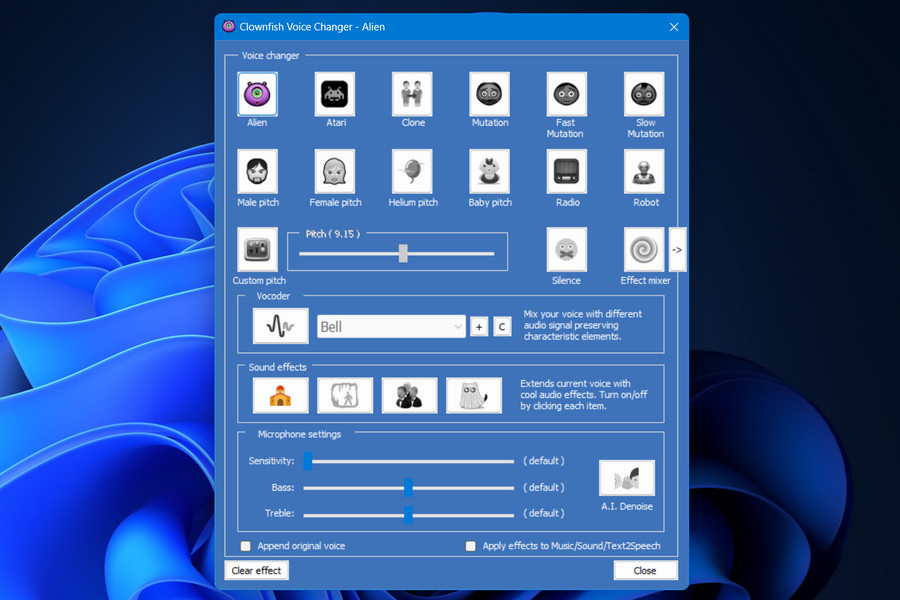This screenshot has height=600, width=900.
Task: Toggle the Vocoder waveform button
Action: (x=281, y=326)
